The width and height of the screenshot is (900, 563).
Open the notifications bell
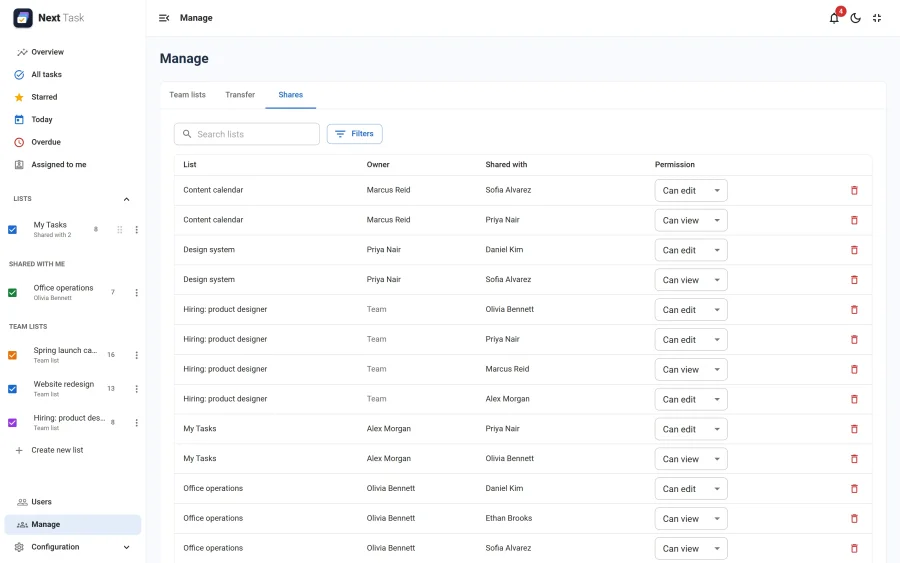(x=834, y=18)
